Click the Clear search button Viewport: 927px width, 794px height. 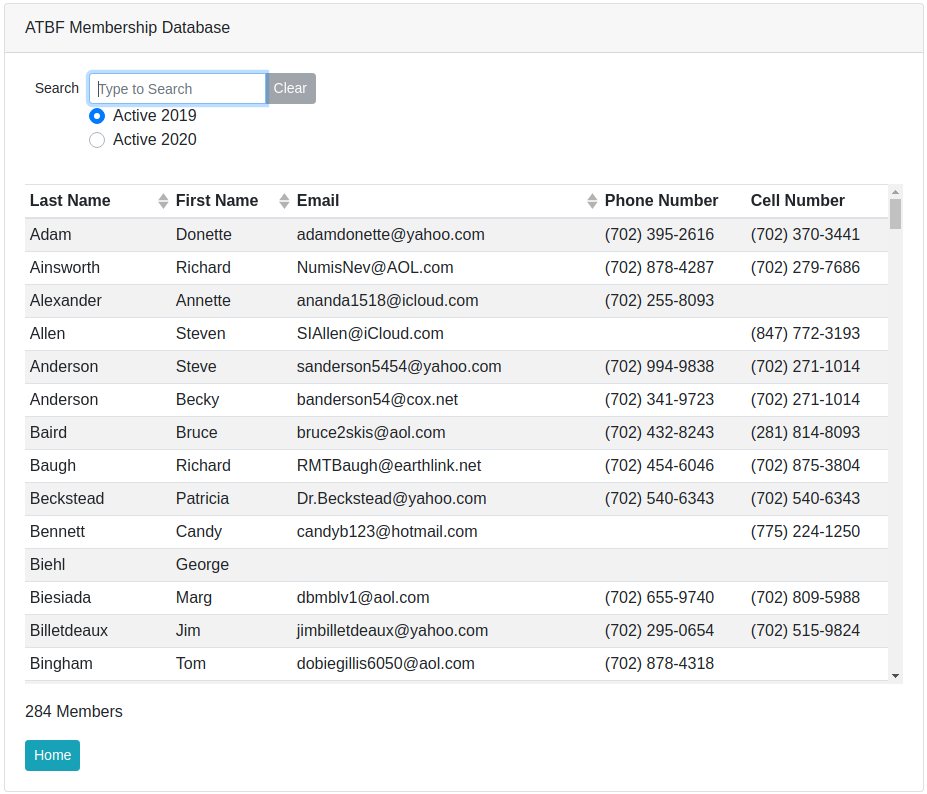pos(290,88)
